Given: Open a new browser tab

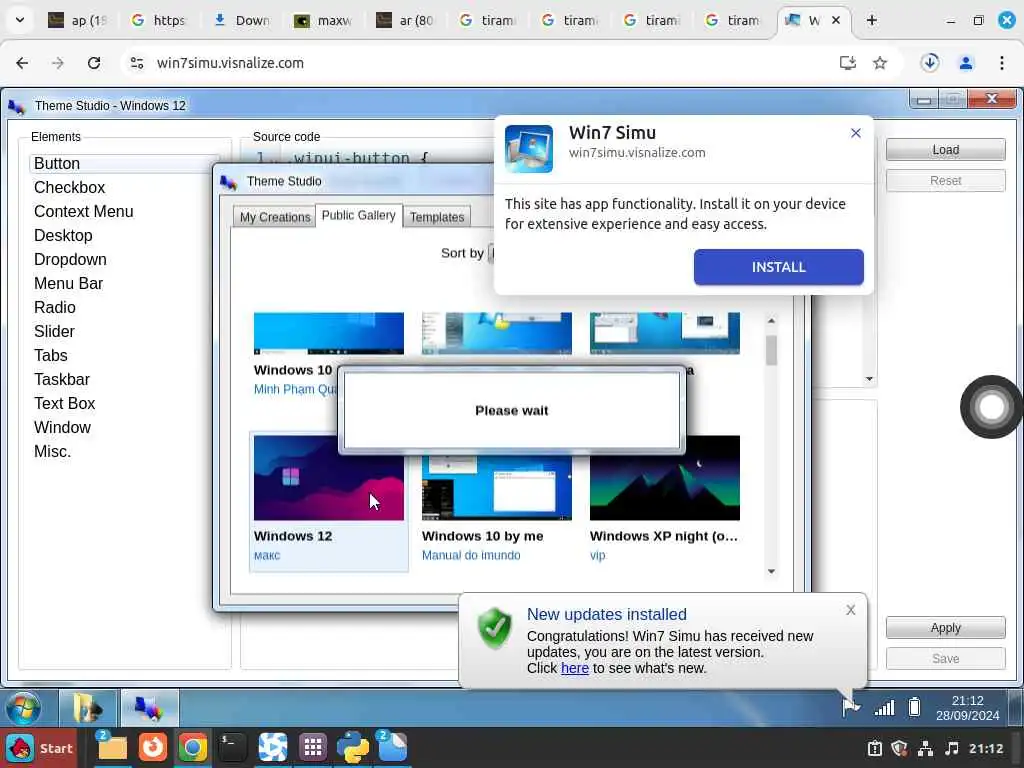Looking at the screenshot, I should pyautogui.click(x=872, y=20).
